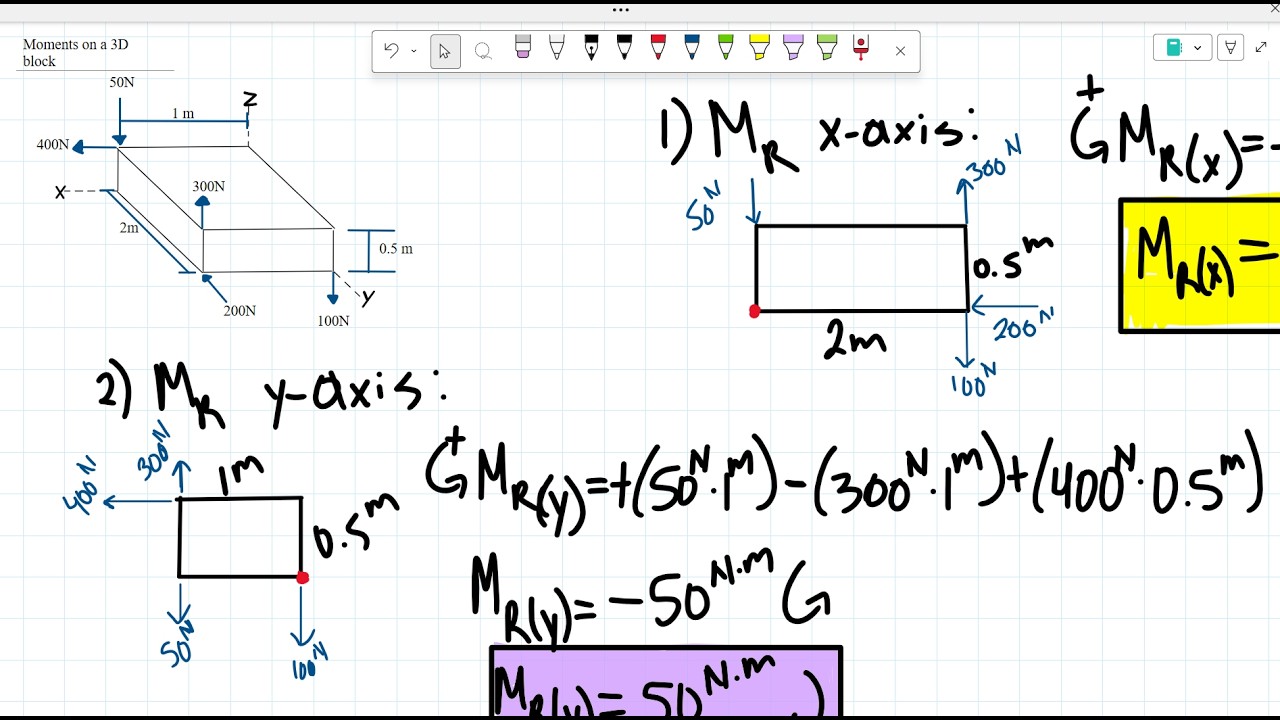Activate the red laser pointer tool

coord(861,48)
